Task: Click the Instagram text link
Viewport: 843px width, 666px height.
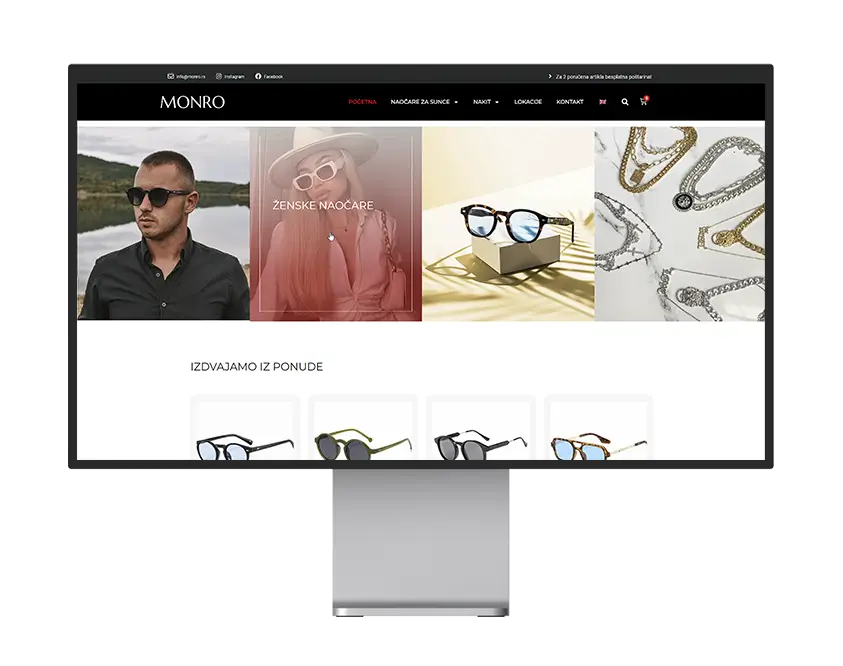Action: [x=234, y=76]
